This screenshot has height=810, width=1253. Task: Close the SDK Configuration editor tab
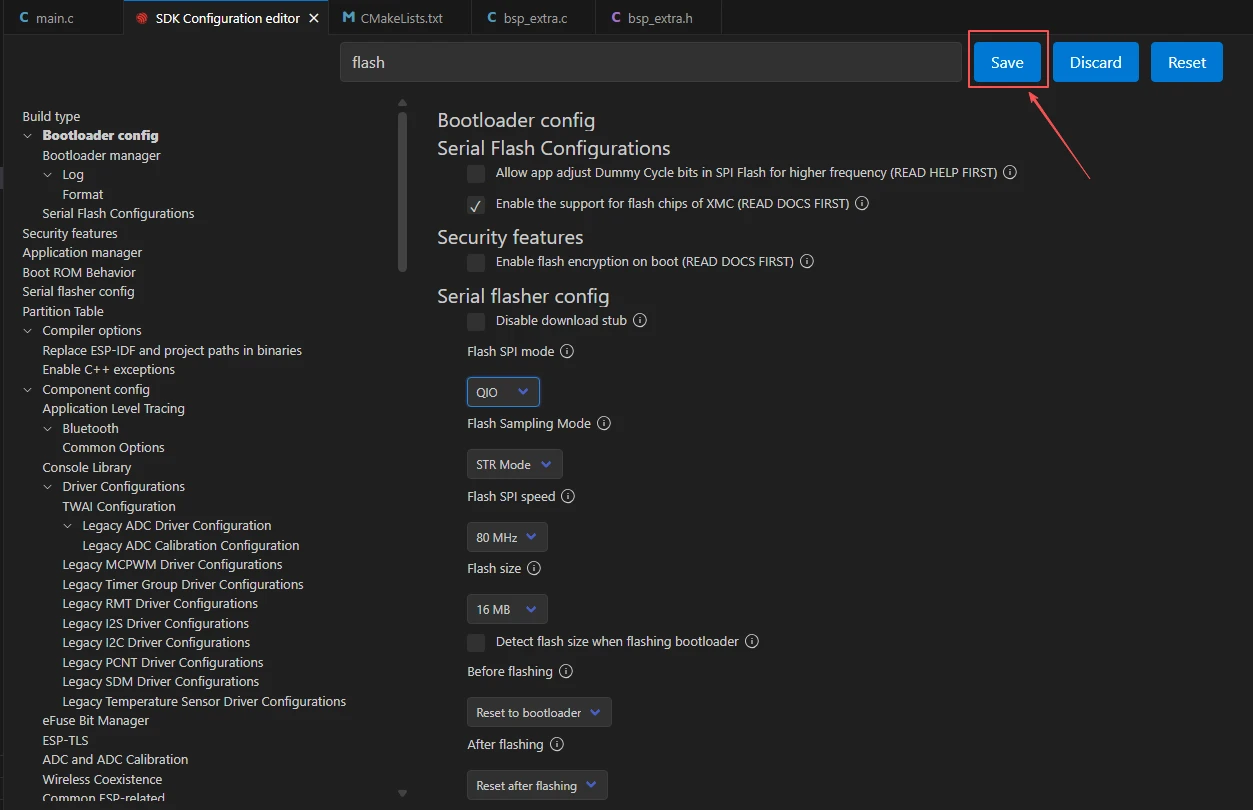click(x=315, y=18)
